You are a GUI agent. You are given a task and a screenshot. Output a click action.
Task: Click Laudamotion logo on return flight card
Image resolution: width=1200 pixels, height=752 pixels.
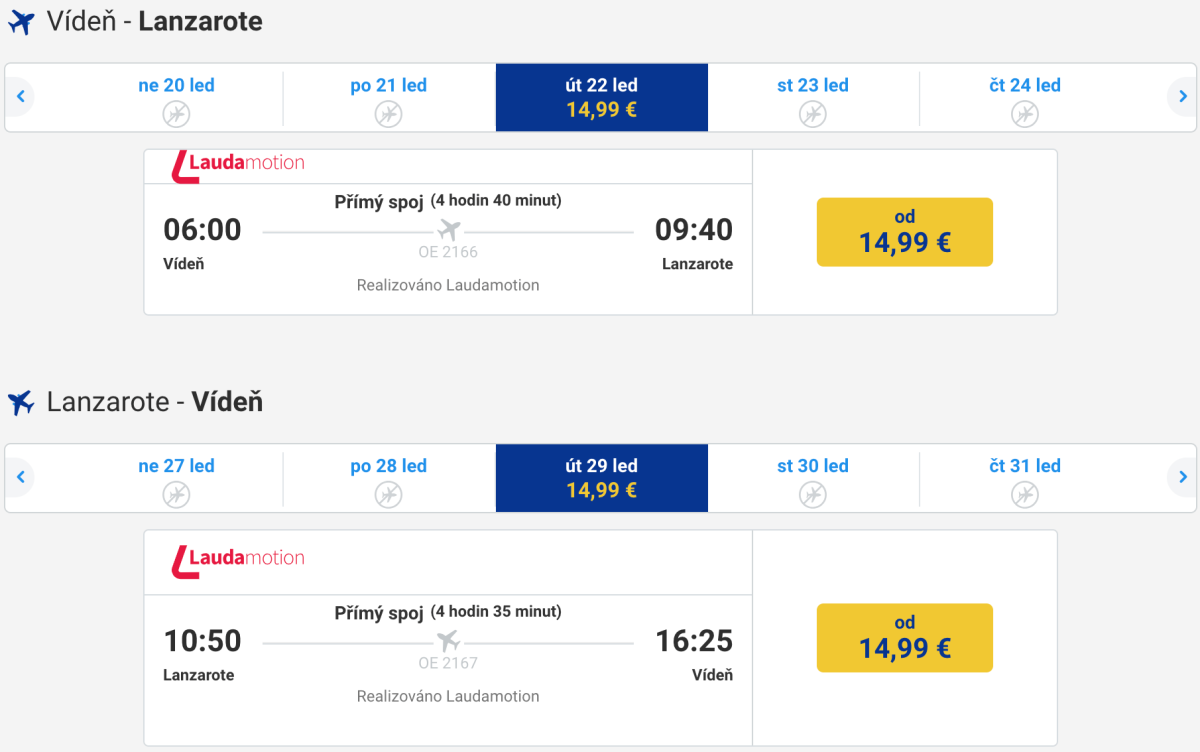click(238, 560)
